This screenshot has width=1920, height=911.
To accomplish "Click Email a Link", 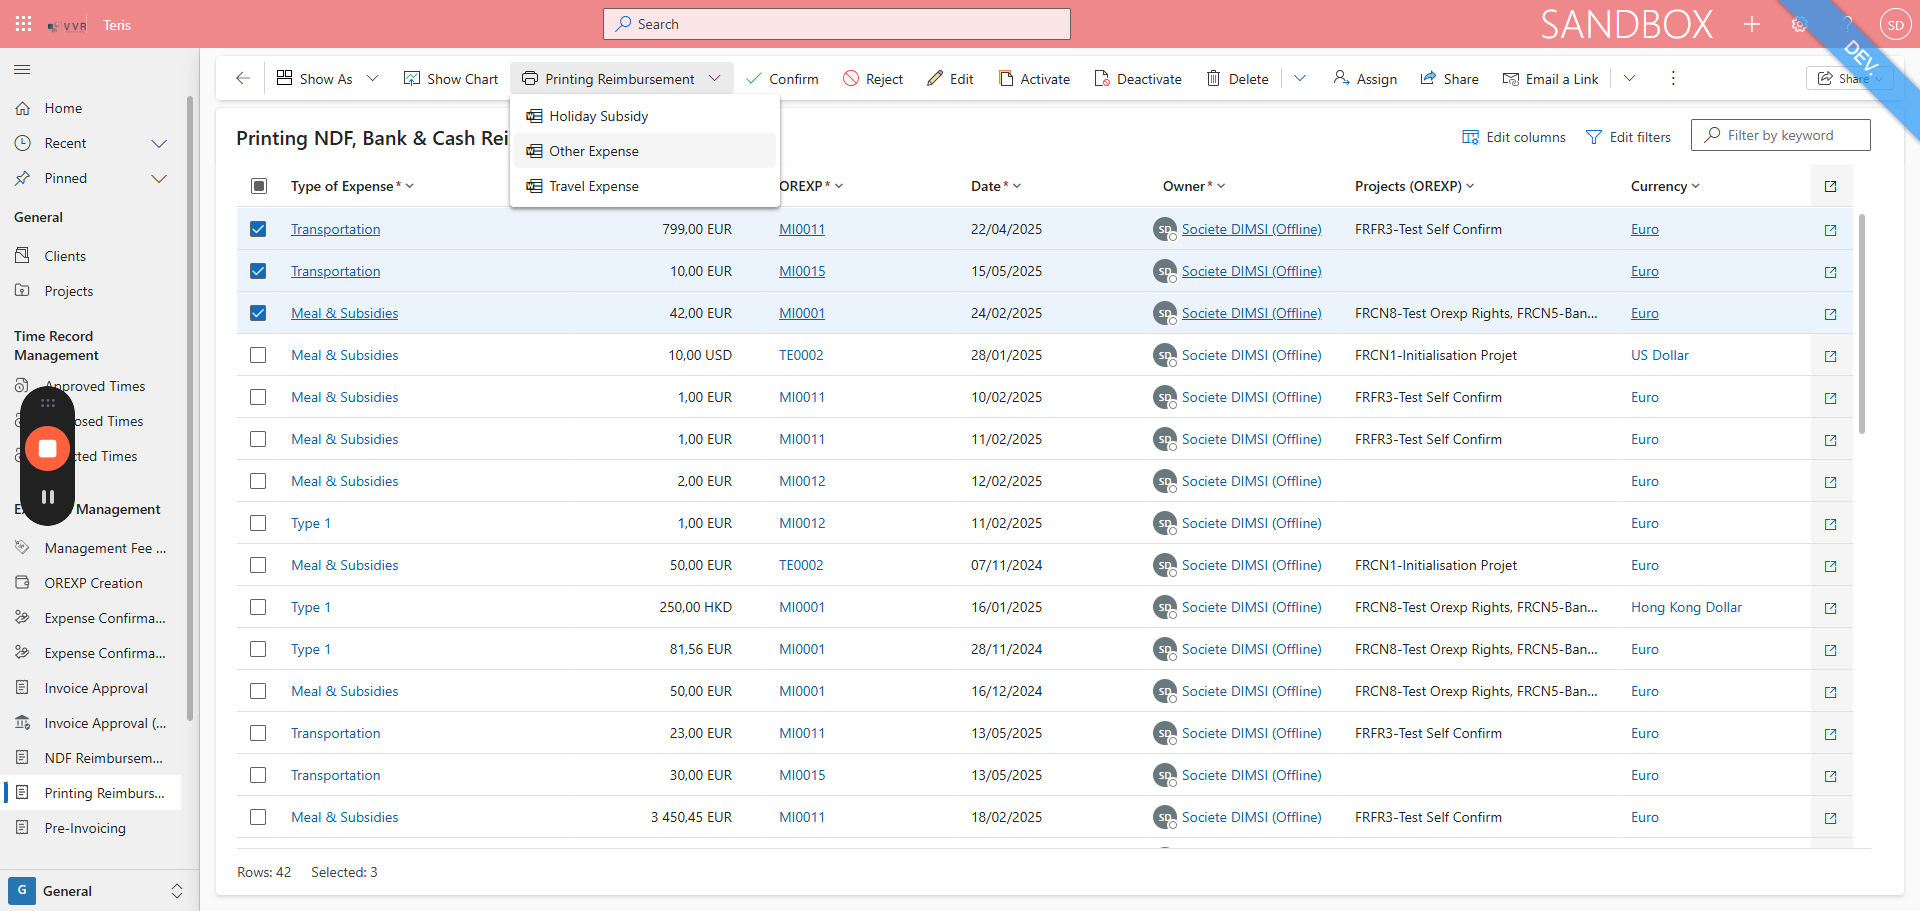I will click(x=1550, y=79).
